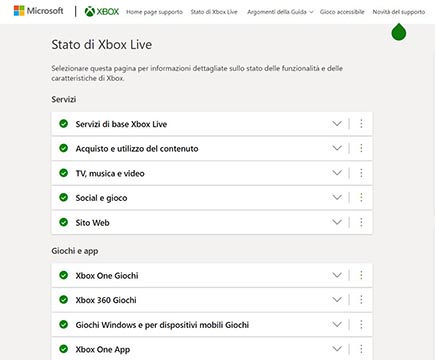Open Novità del supporto
Viewport: 435px width, 360px height.
coord(399,12)
